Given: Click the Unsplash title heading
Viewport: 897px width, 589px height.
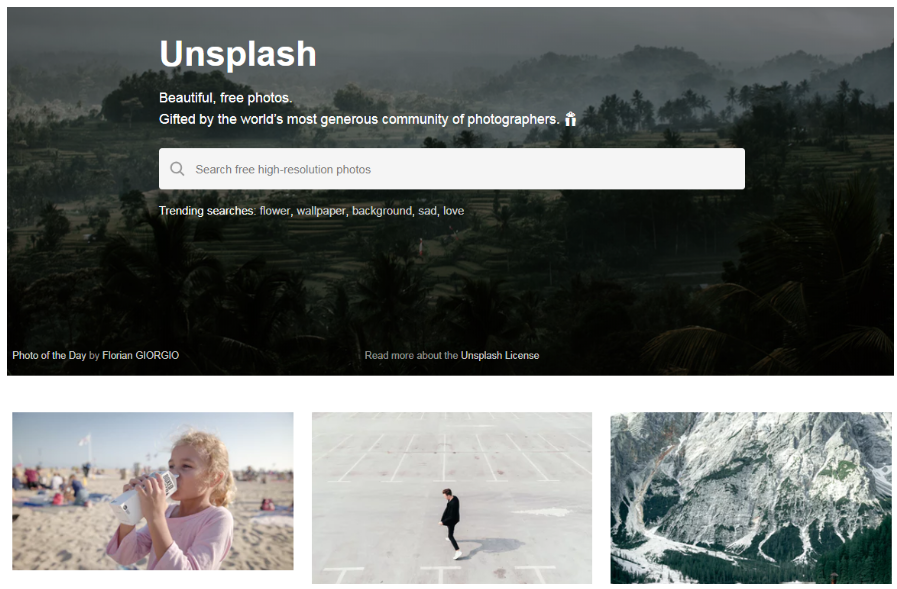Looking at the screenshot, I should pos(237,54).
